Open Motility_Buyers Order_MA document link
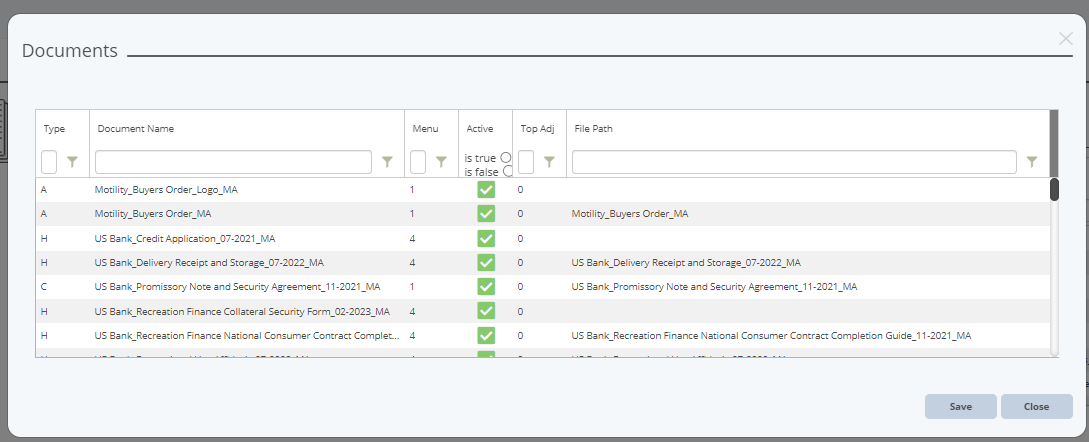 pos(153,214)
